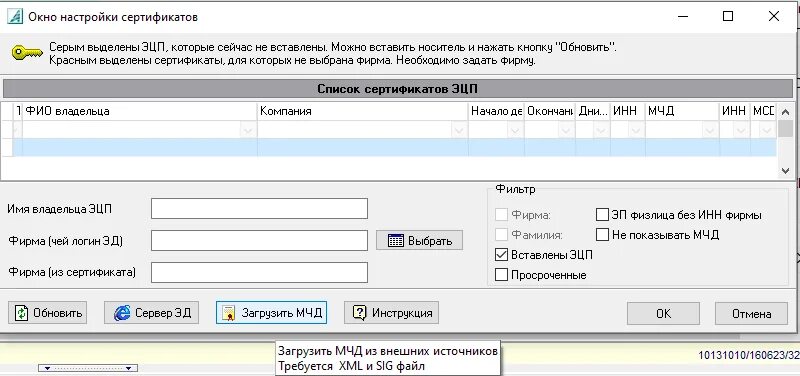The height and width of the screenshot is (376, 800).
Task: Open the Начало действия filter dropdown
Action: [x=515, y=131]
